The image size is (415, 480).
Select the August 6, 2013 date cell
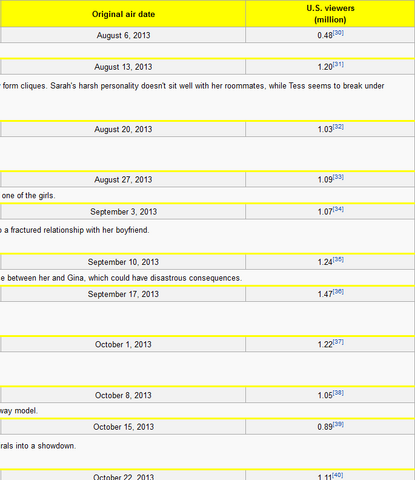pyautogui.click(x=123, y=35)
